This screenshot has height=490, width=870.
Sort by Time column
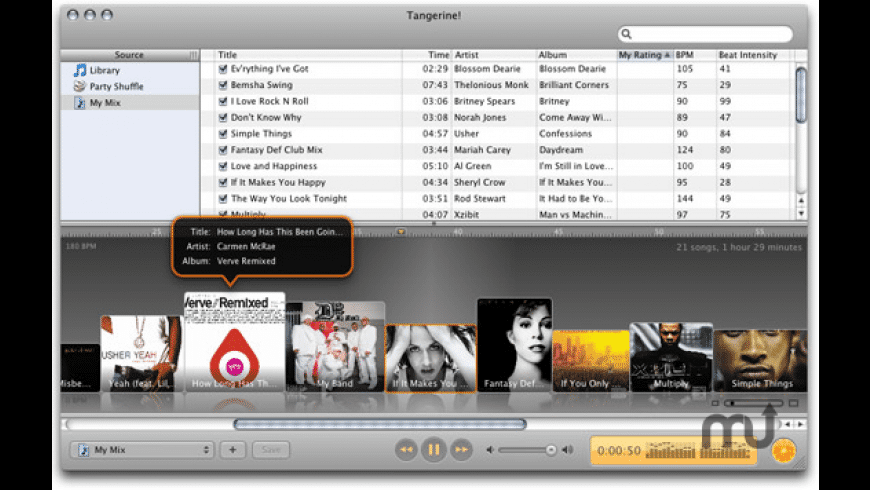click(427, 55)
